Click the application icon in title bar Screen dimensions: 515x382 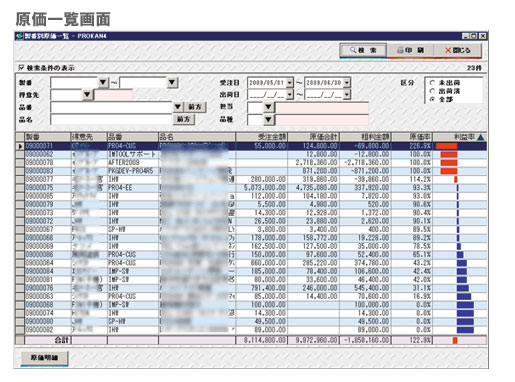coord(19,36)
